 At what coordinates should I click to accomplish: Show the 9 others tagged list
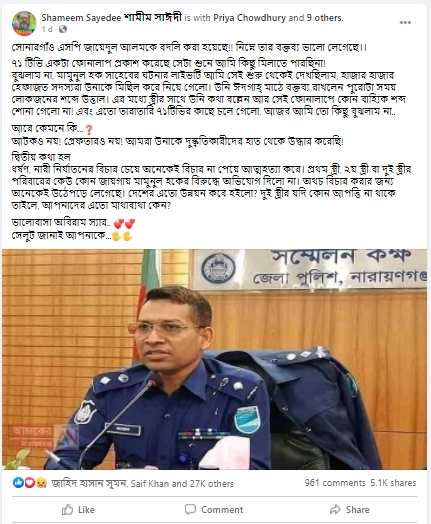[x=324, y=18]
